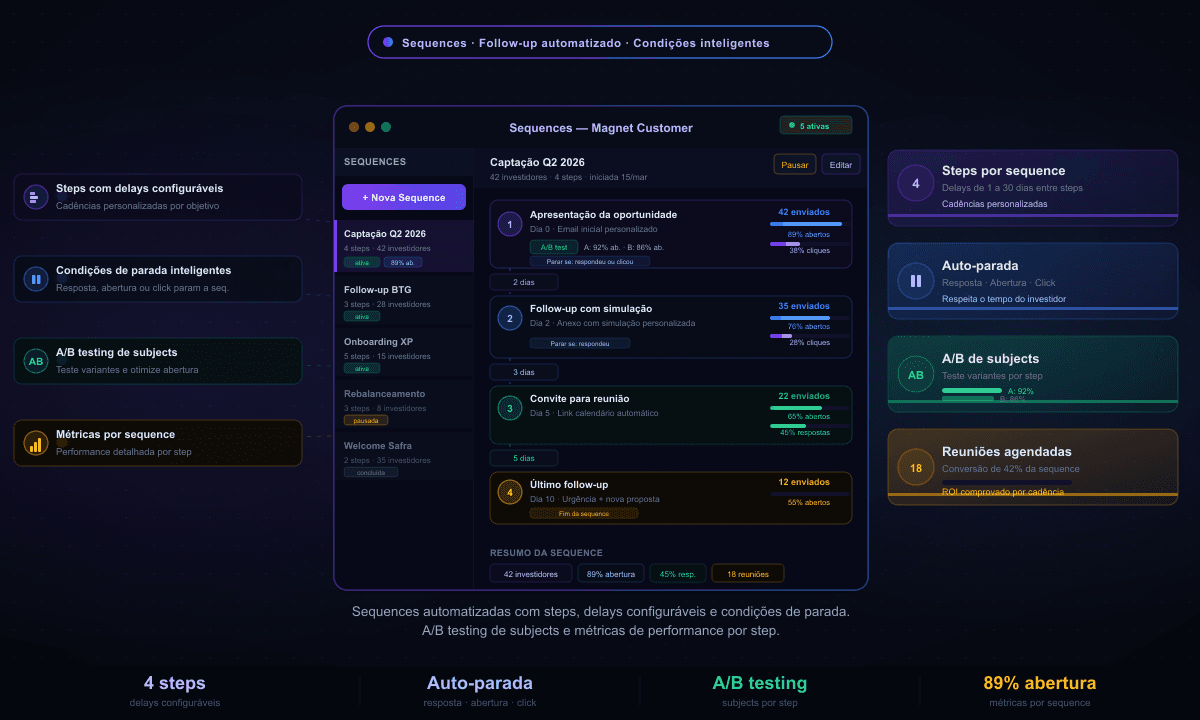Click the step 1 circle icon
This screenshot has height=720, width=1200.
click(510, 225)
